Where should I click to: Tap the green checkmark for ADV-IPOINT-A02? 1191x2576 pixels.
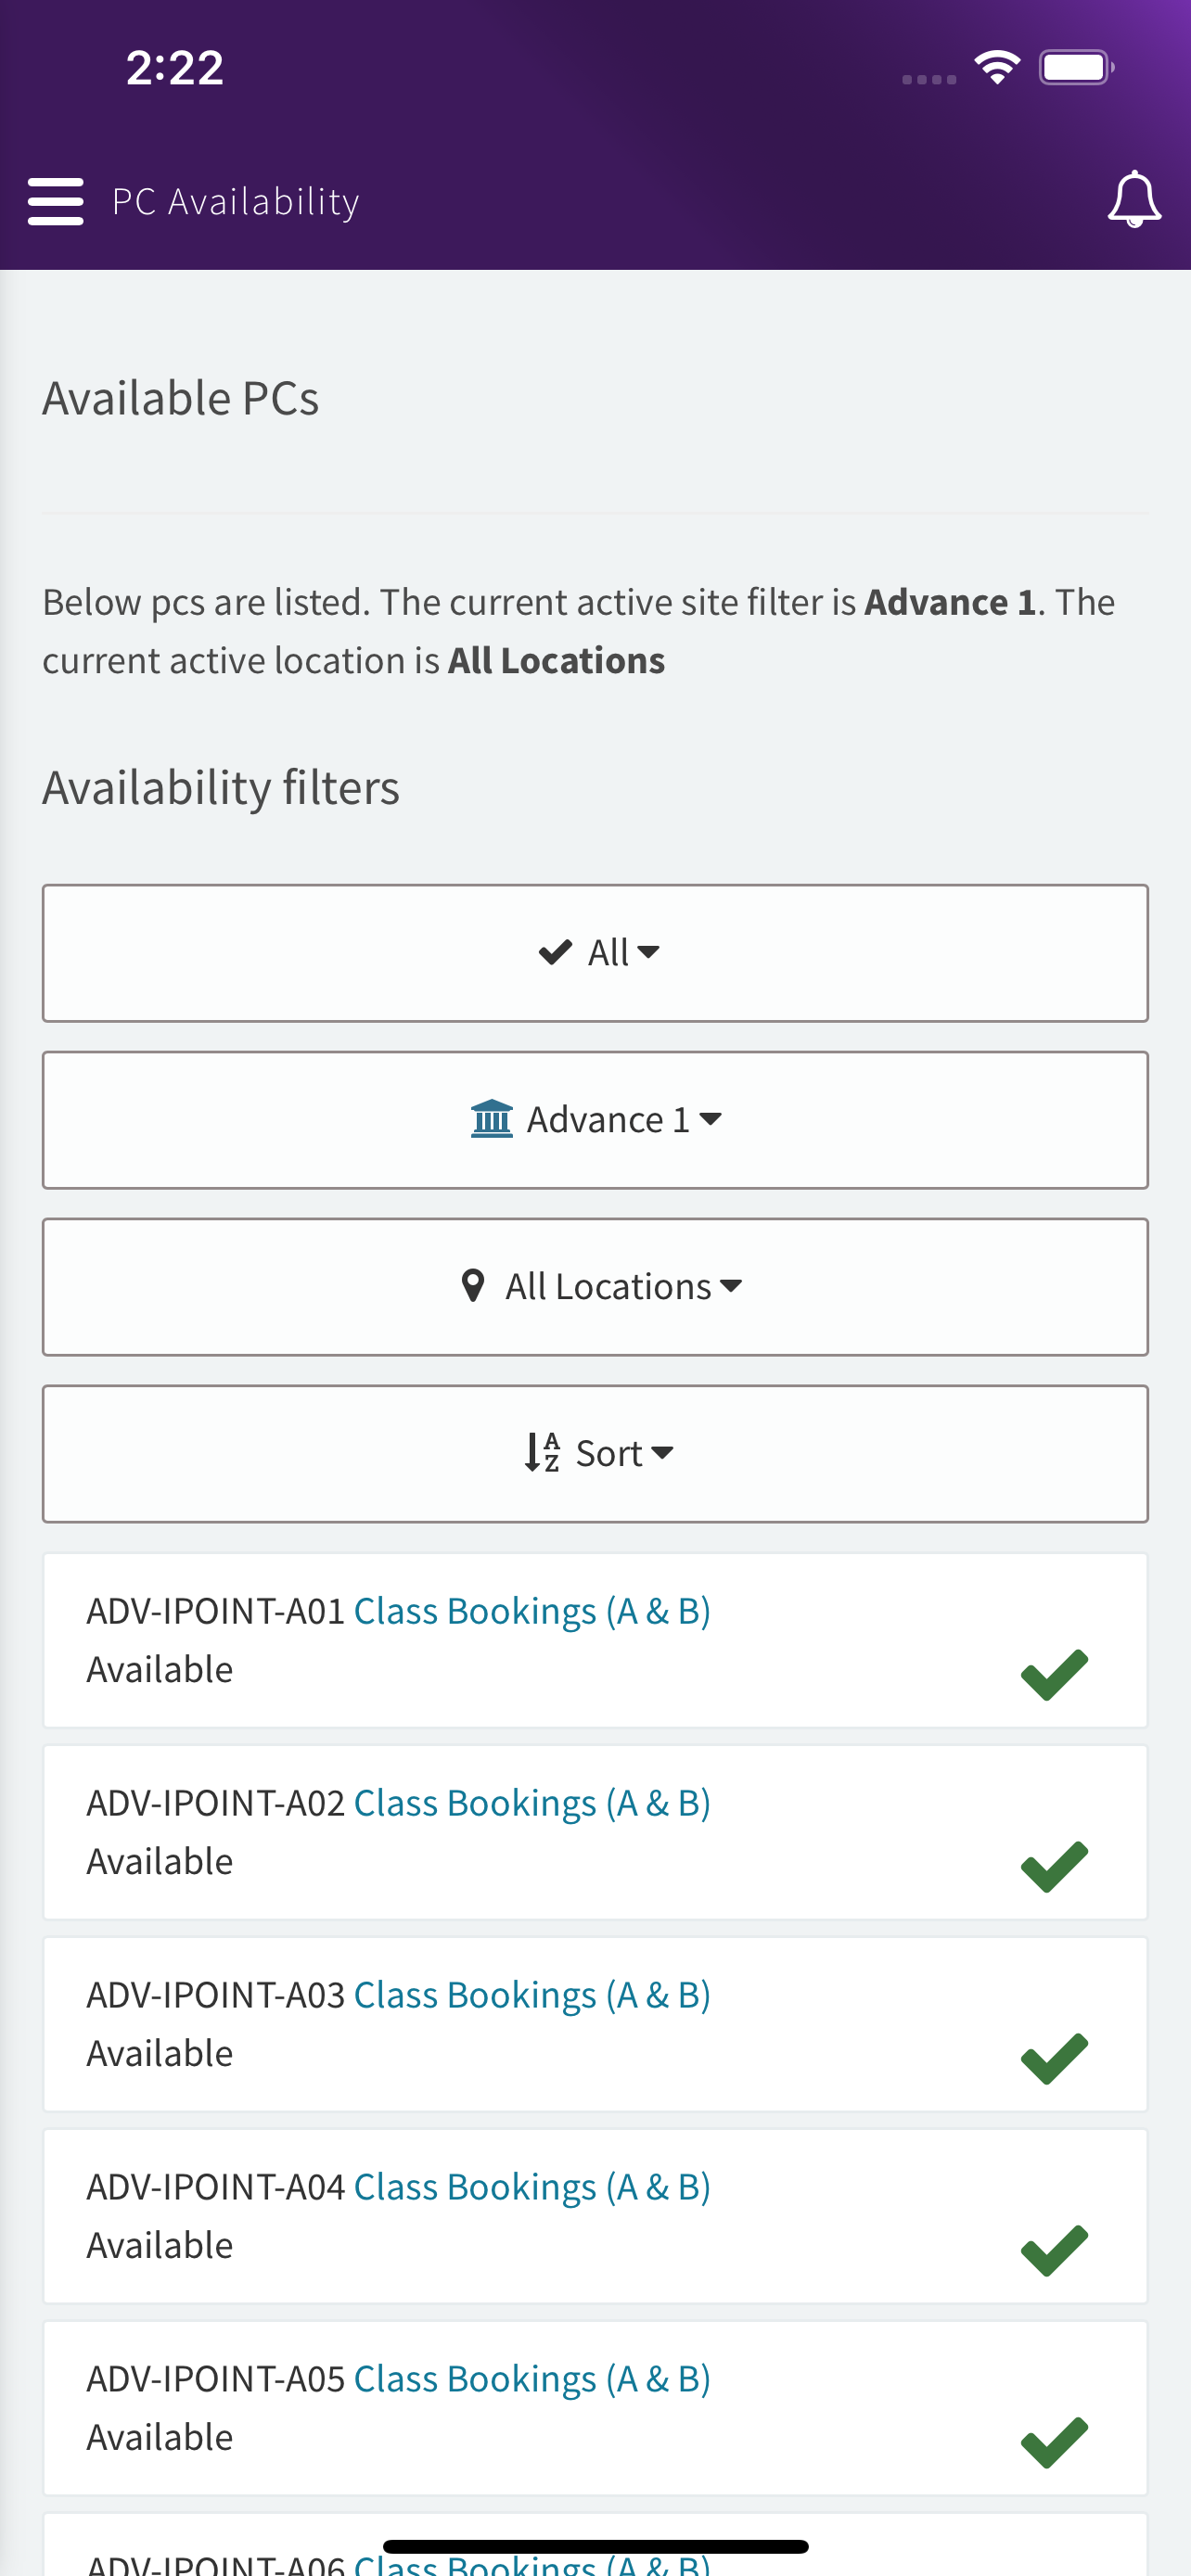pyautogui.click(x=1054, y=1866)
